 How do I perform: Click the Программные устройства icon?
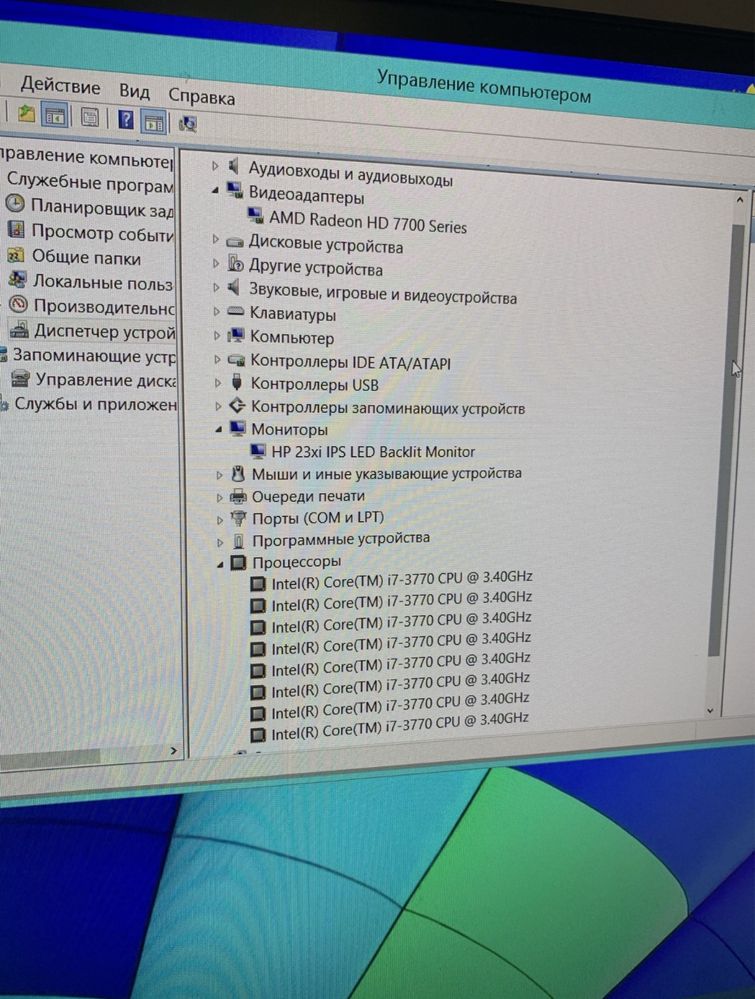click(x=239, y=541)
